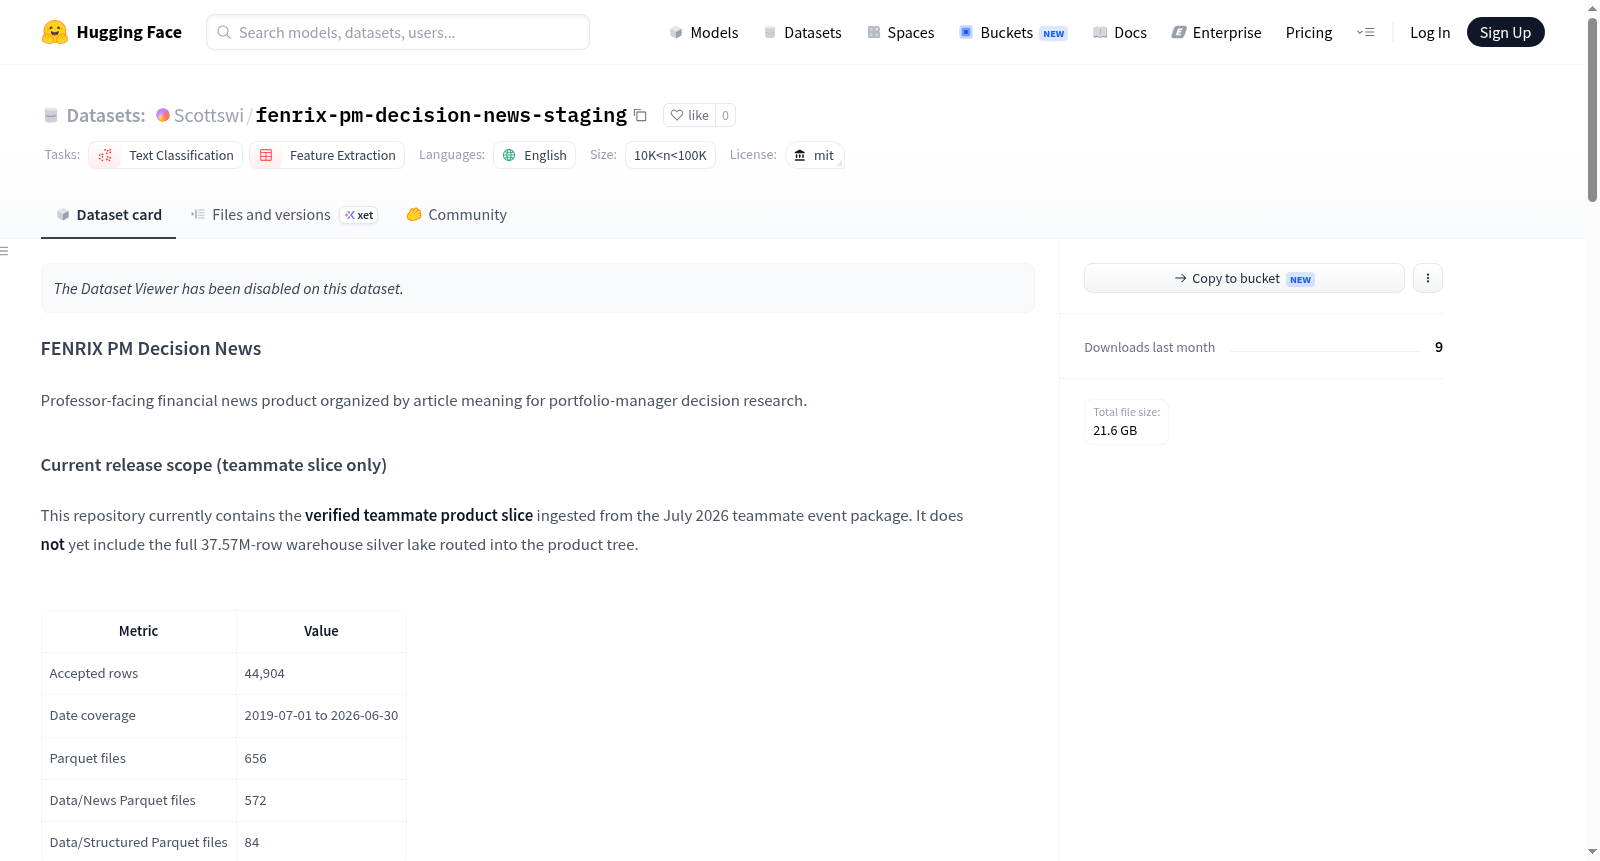Screen dimensions: 1600x861
Task: Click the '2019-07-01 to 2026-06-30' cell
Action: [x=321, y=715]
